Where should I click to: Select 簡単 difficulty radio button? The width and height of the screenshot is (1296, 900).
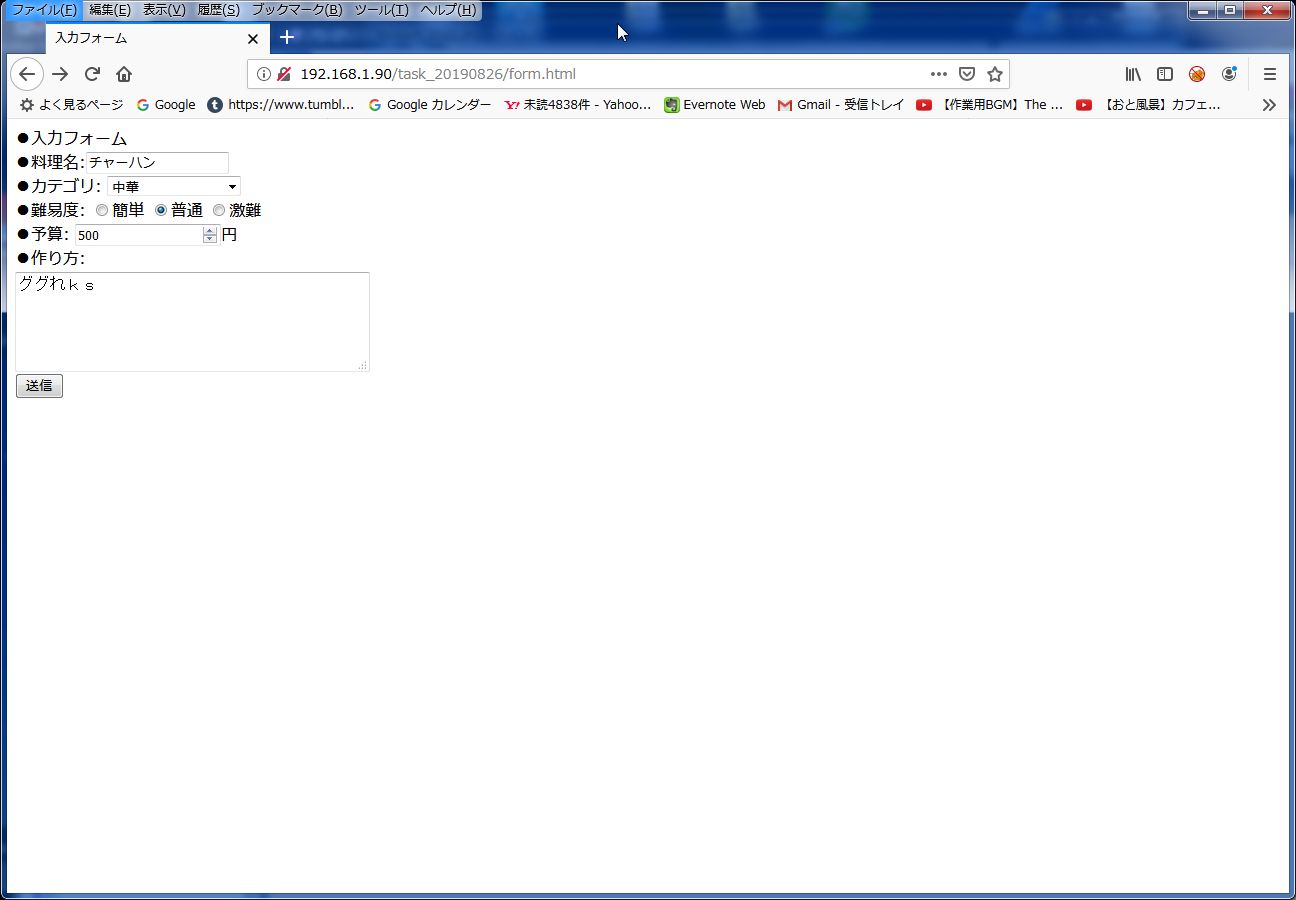[x=102, y=210]
